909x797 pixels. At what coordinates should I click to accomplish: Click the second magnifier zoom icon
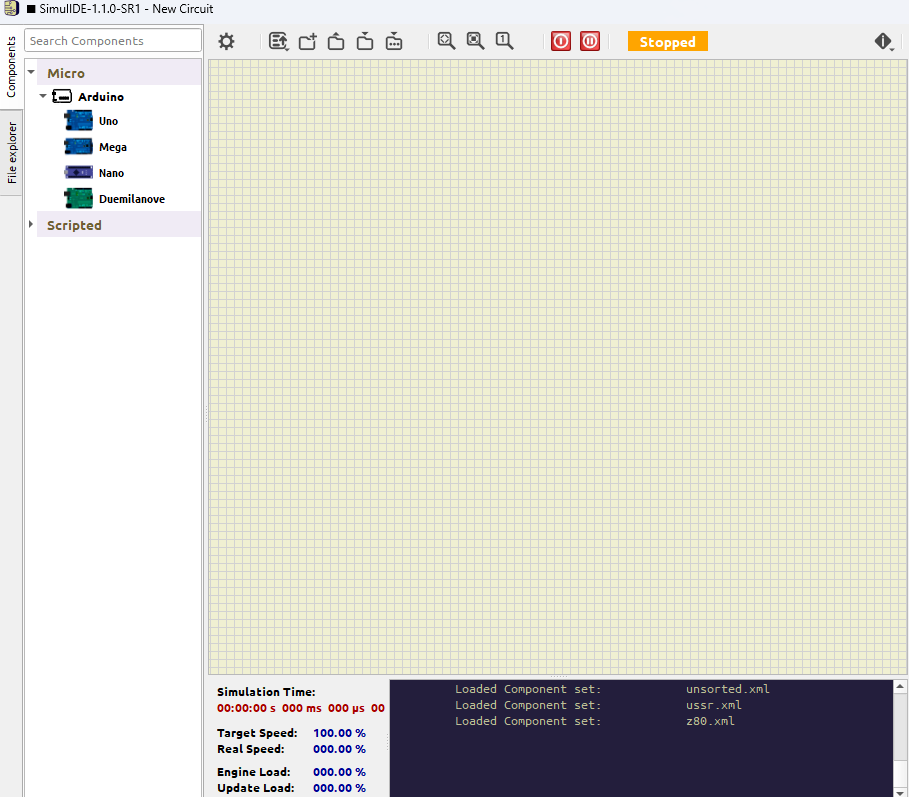pyautogui.click(x=475, y=41)
